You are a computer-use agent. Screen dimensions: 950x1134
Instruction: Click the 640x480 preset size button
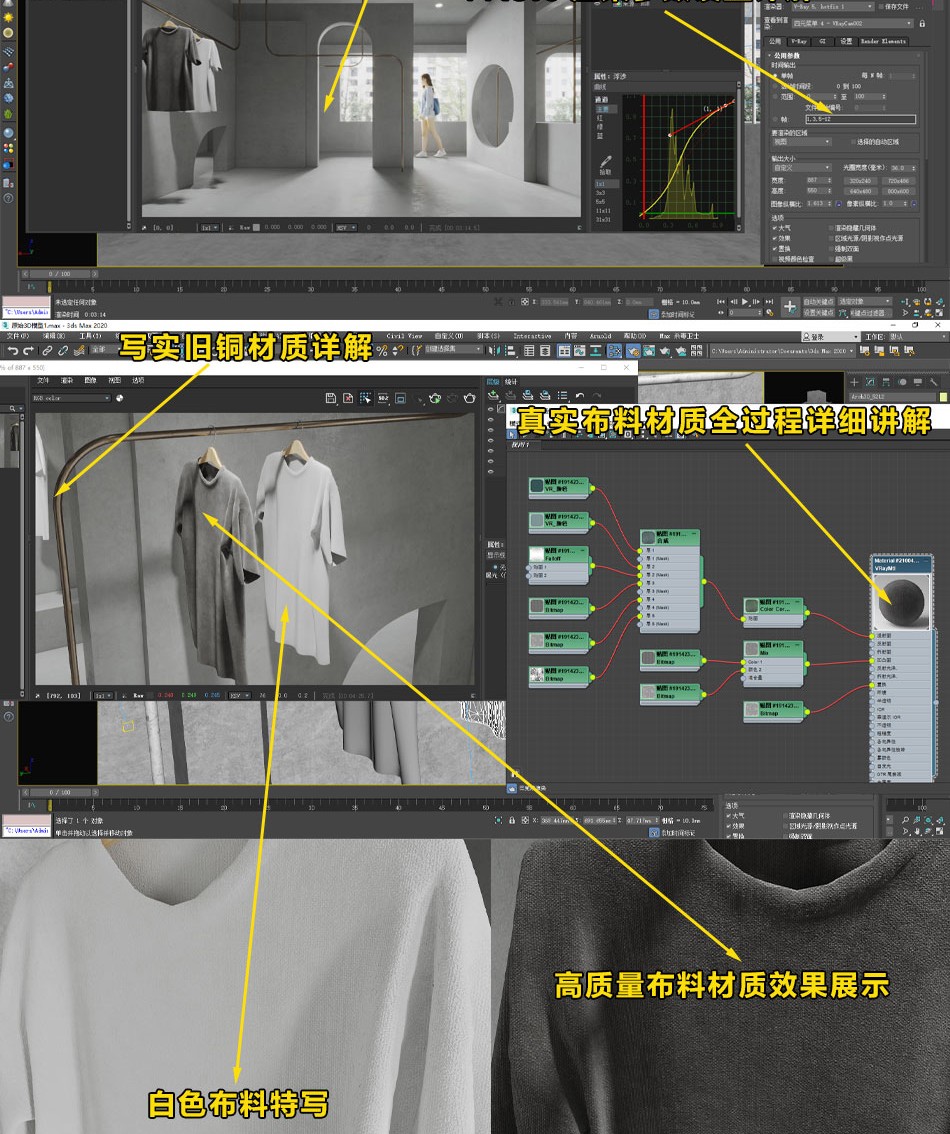(860, 192)
